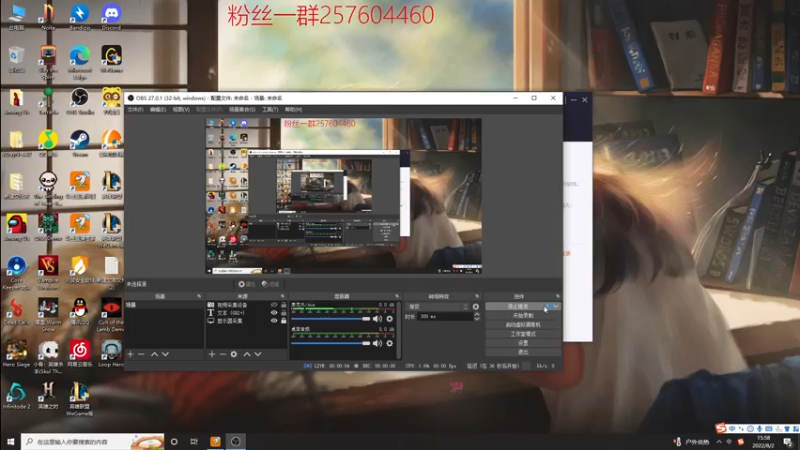Expand the dropdown arrow beside Stop Streaming
This screenshot has height=450, width=800.
click(555, 306)
